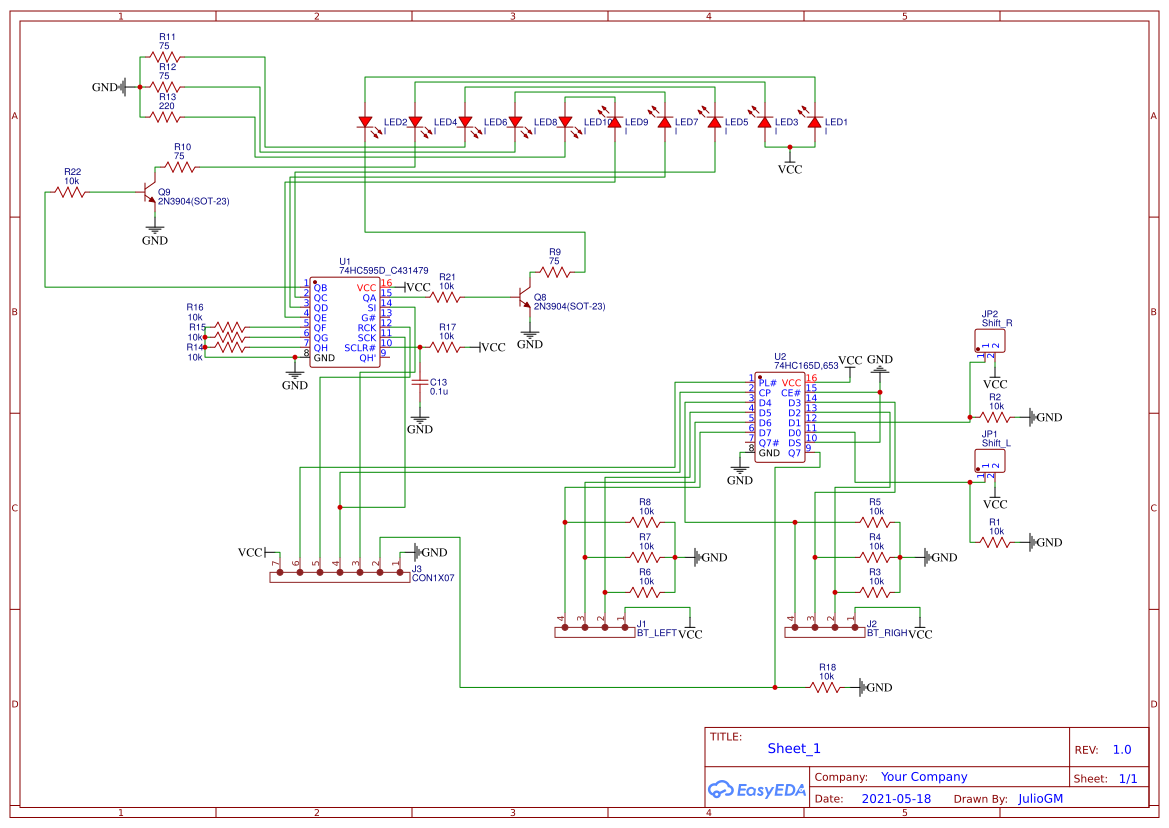Click the 'PL#' pin name on U2

click(767, 383)
